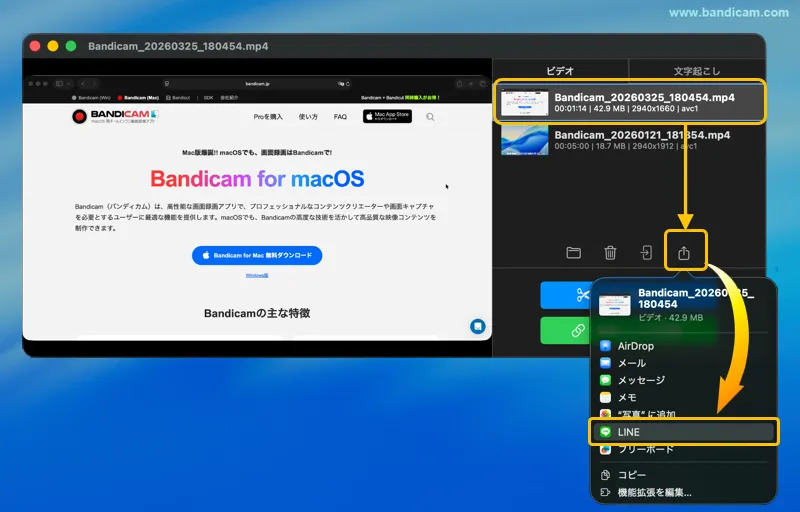Select Bandicam_20260325_180454.mp4 file name in list

point(644,97)
